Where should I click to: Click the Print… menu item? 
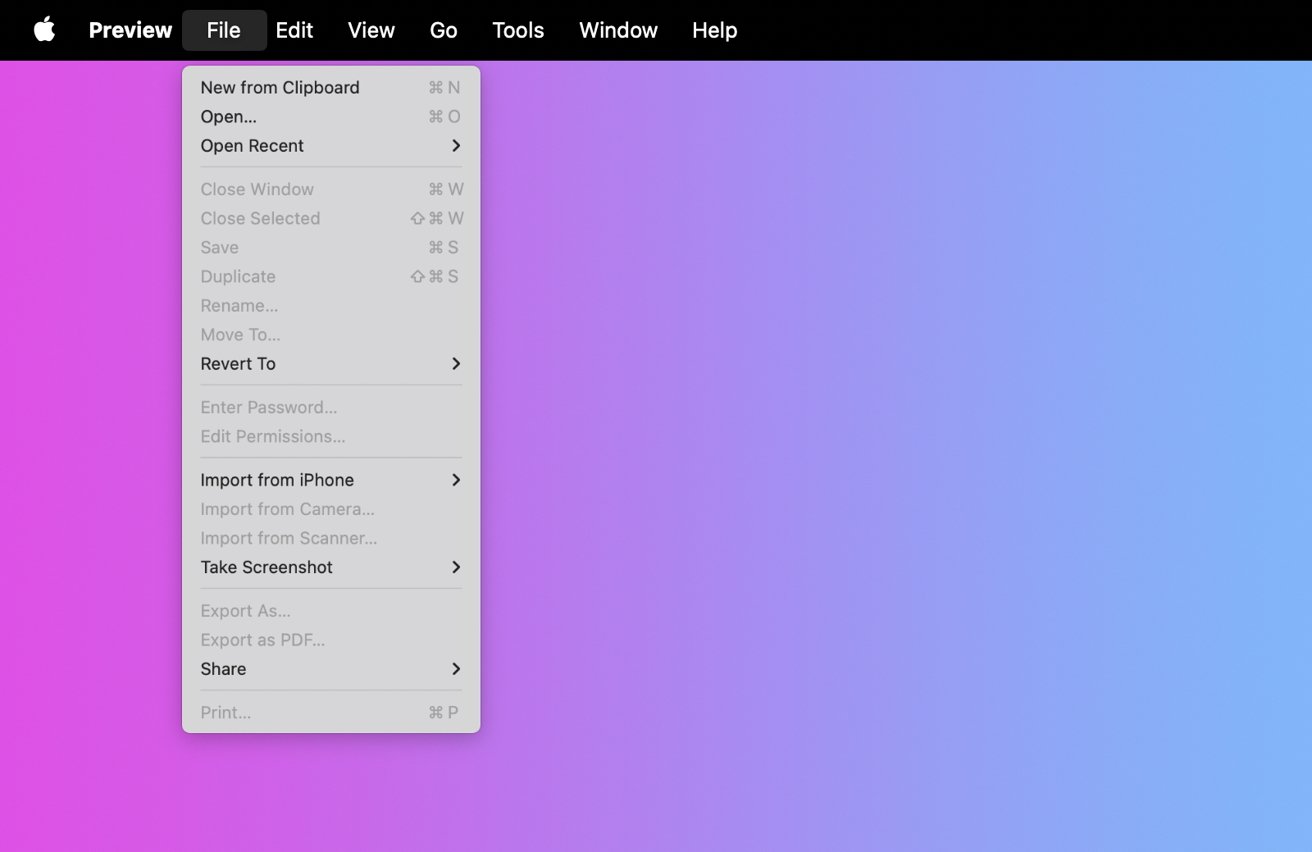(331, 713)
